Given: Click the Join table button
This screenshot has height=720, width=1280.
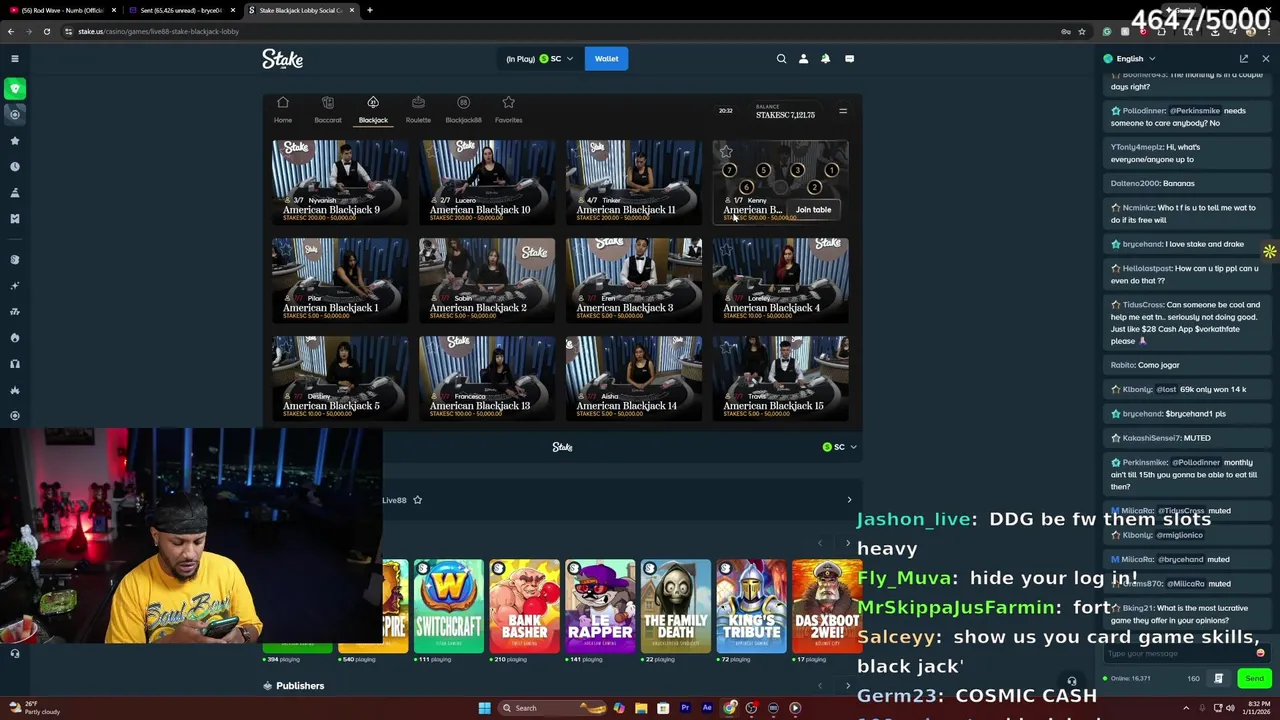Looking at the screenshot, I should click(813, 210).
